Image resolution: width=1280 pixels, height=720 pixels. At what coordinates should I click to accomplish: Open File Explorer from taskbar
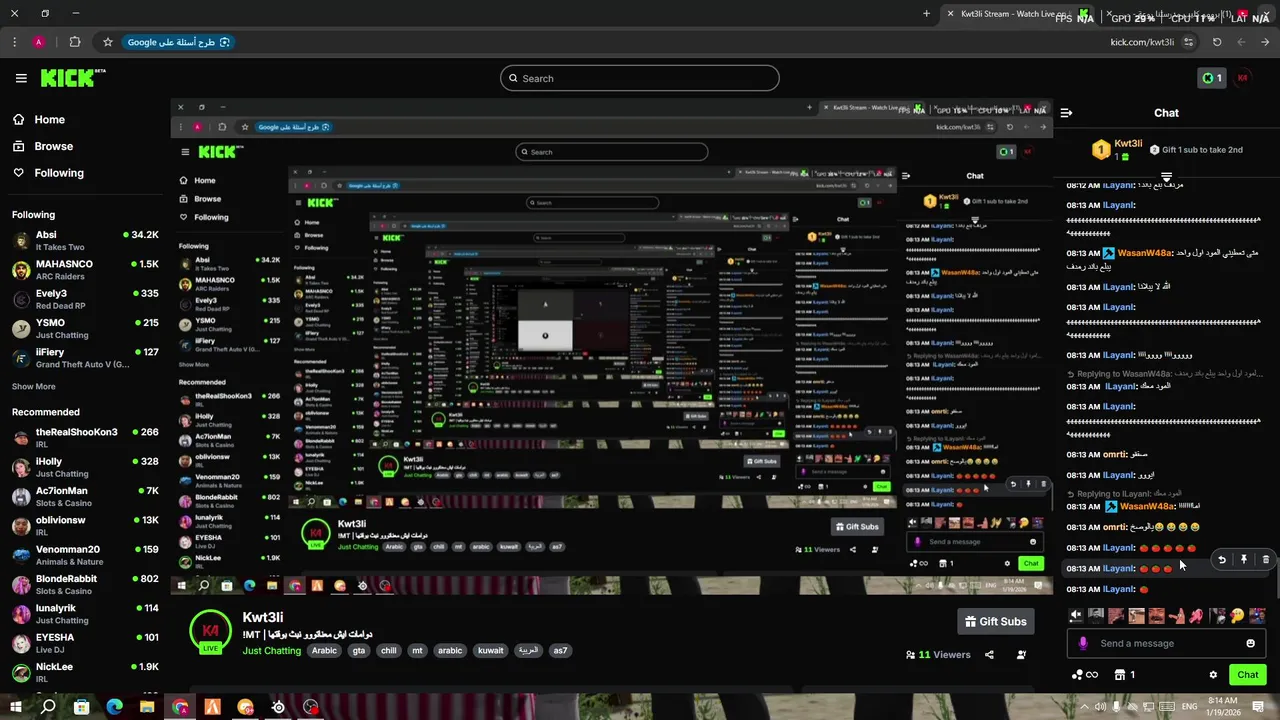pos(147,707)
